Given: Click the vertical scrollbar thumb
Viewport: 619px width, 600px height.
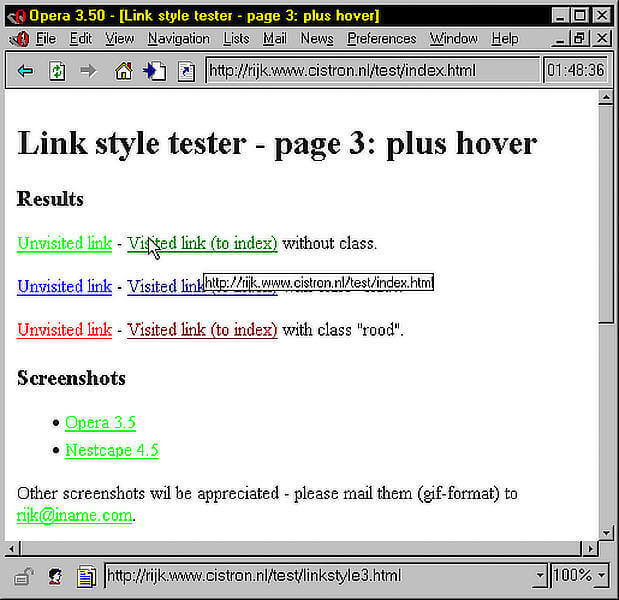Looking at the screenshot, I should point(606,214).
